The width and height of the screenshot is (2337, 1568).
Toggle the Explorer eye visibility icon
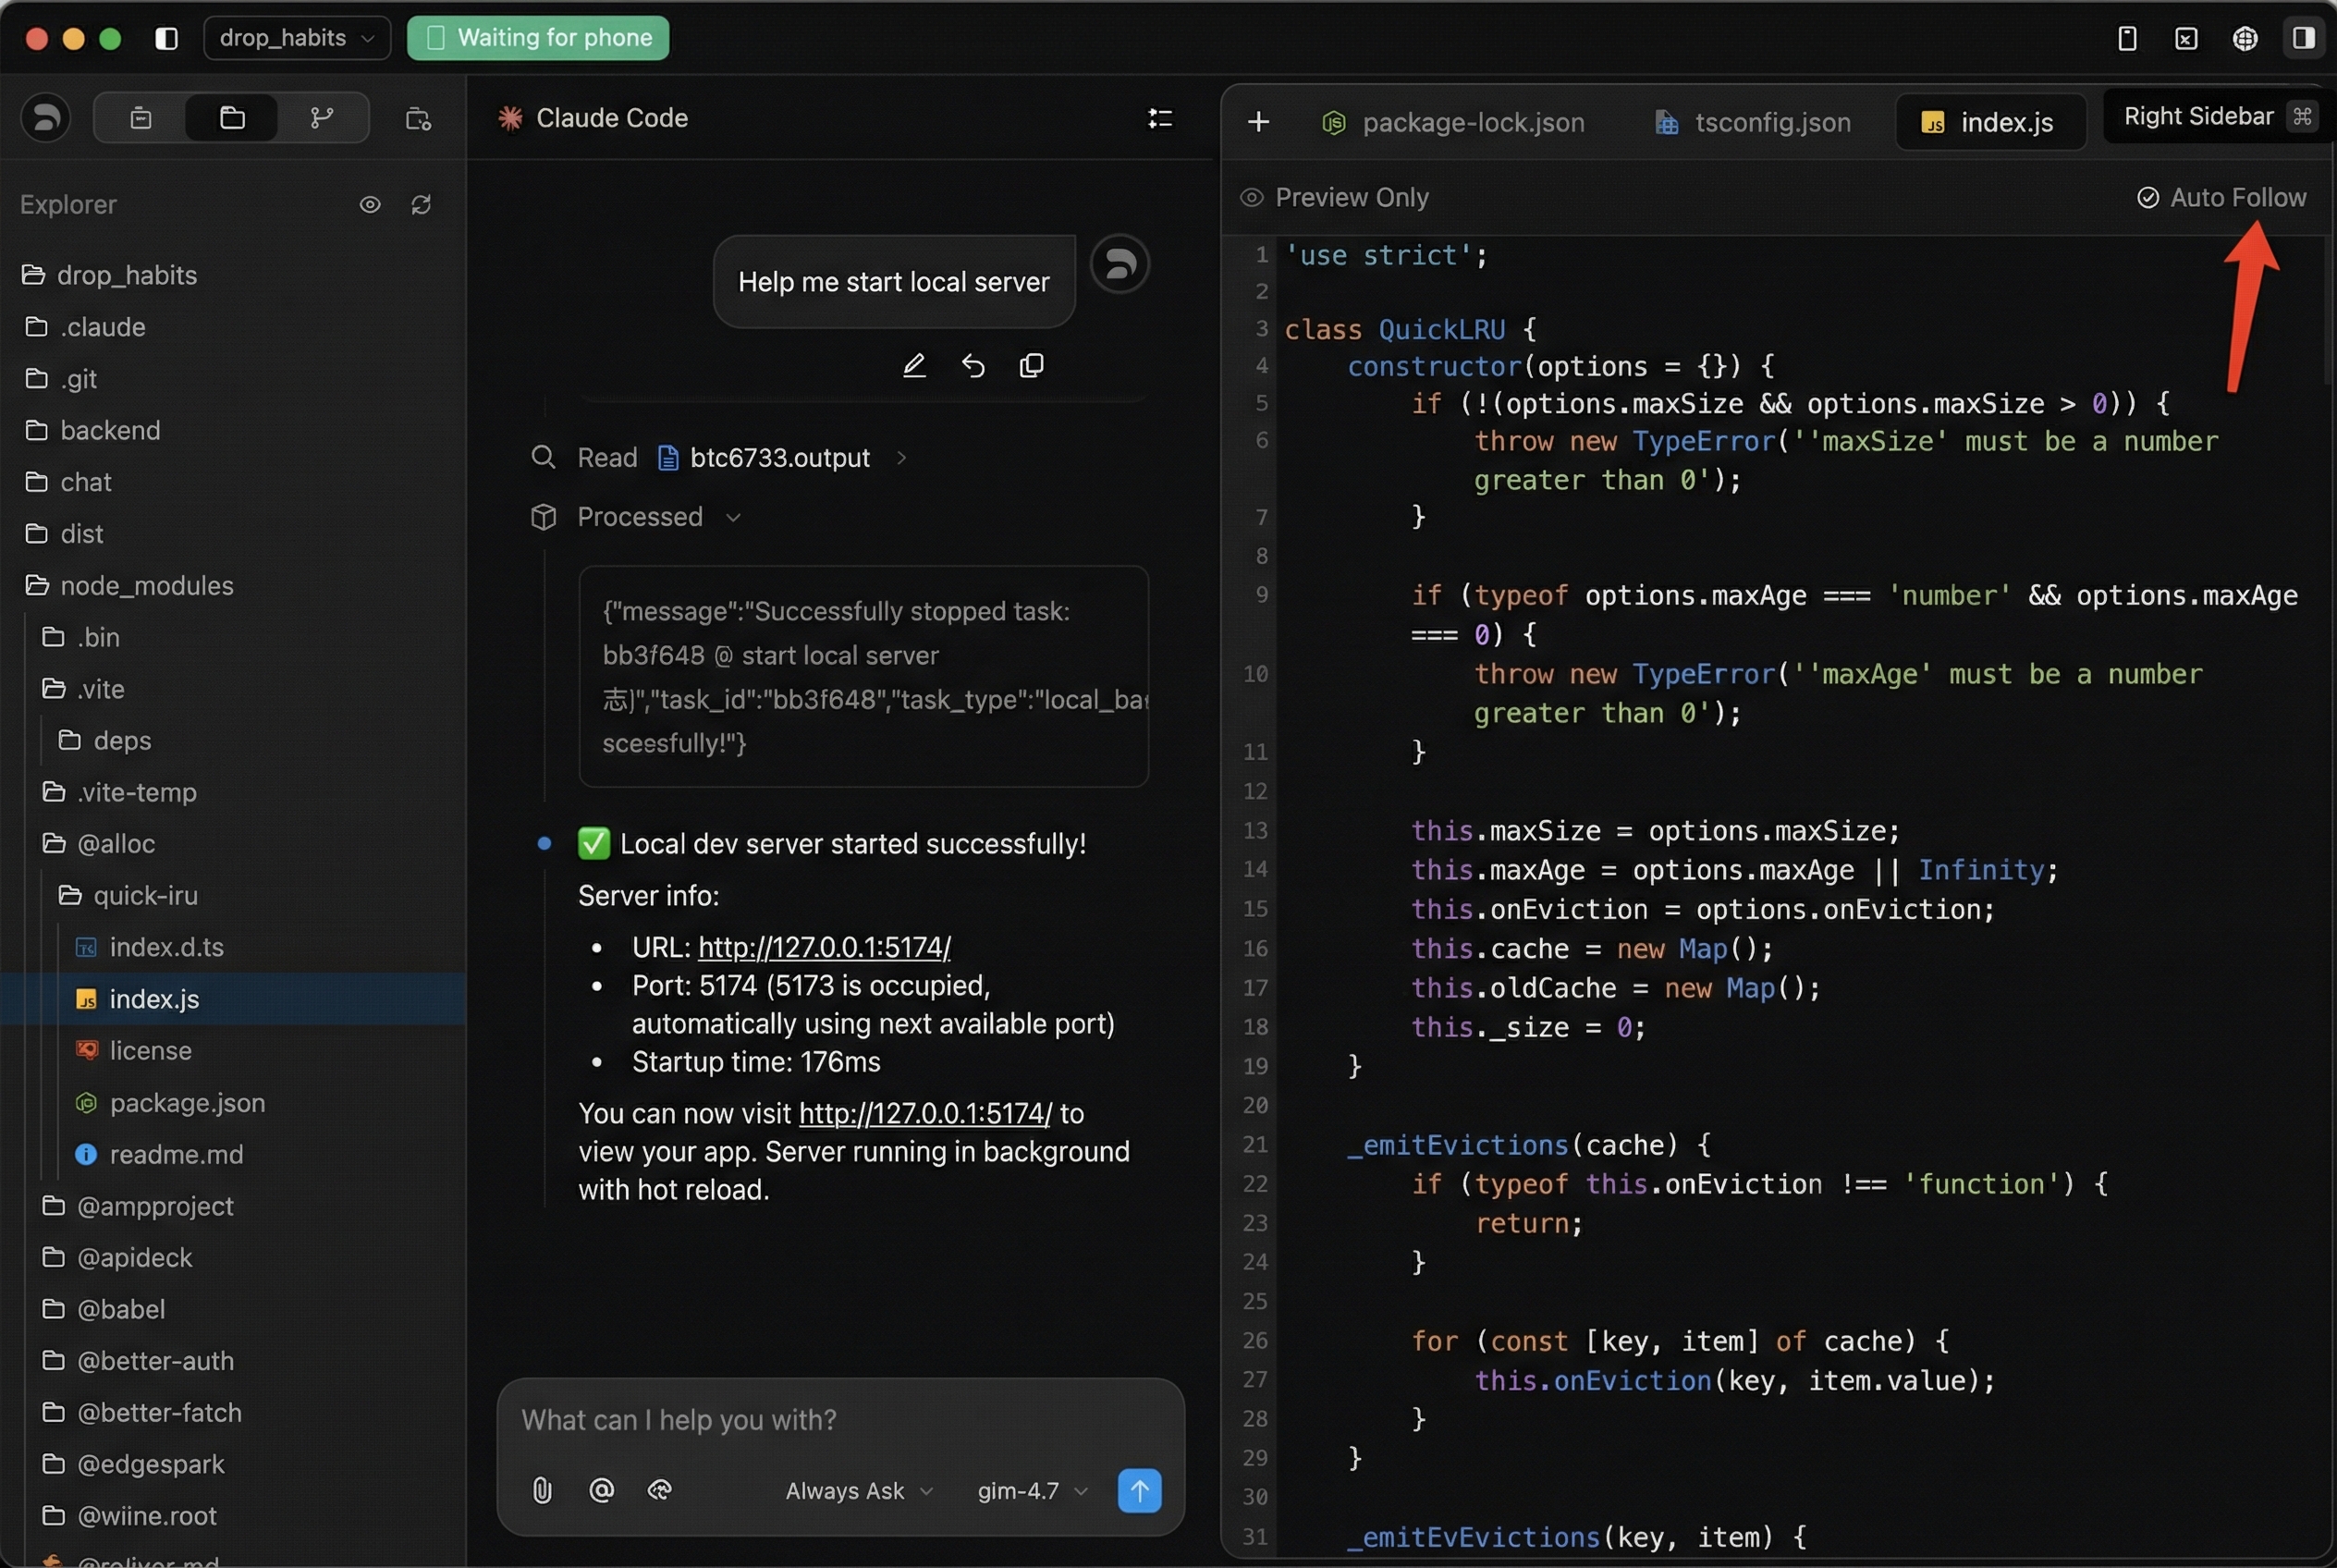coord(370,204)
